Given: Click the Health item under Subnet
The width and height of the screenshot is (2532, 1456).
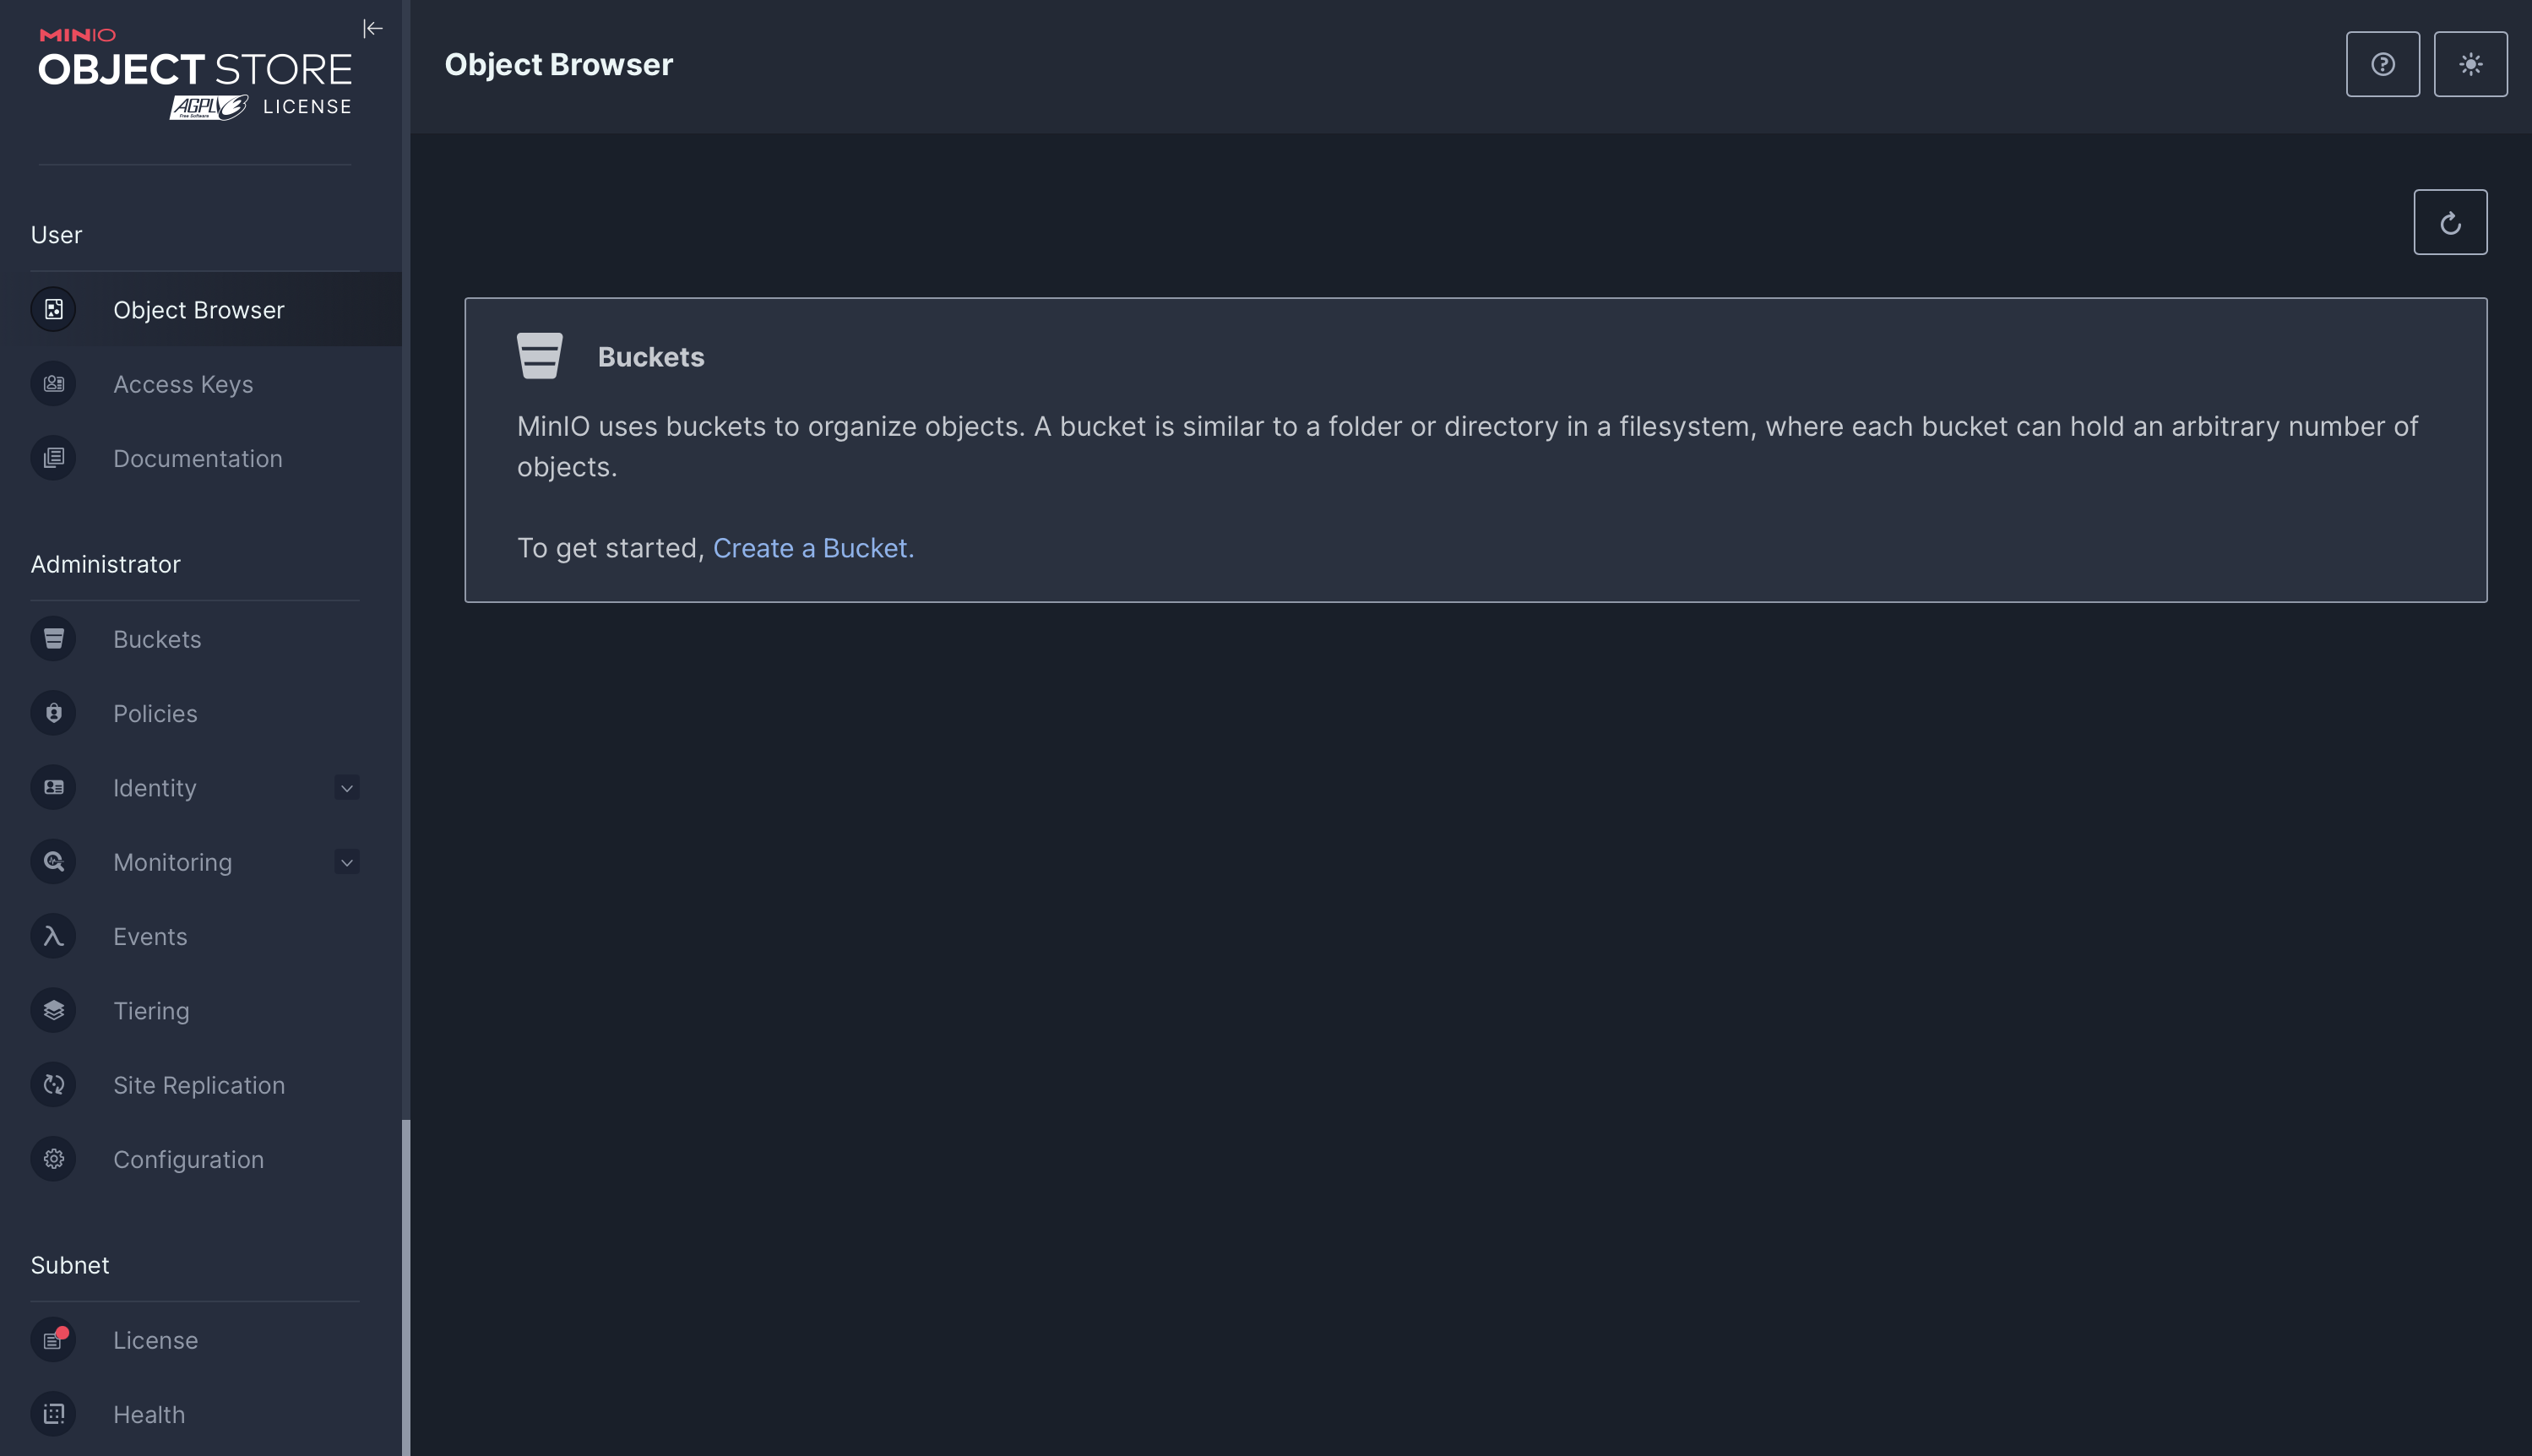Looking at the screenshot, I should pyautogui.click(x=148, y=1415).
